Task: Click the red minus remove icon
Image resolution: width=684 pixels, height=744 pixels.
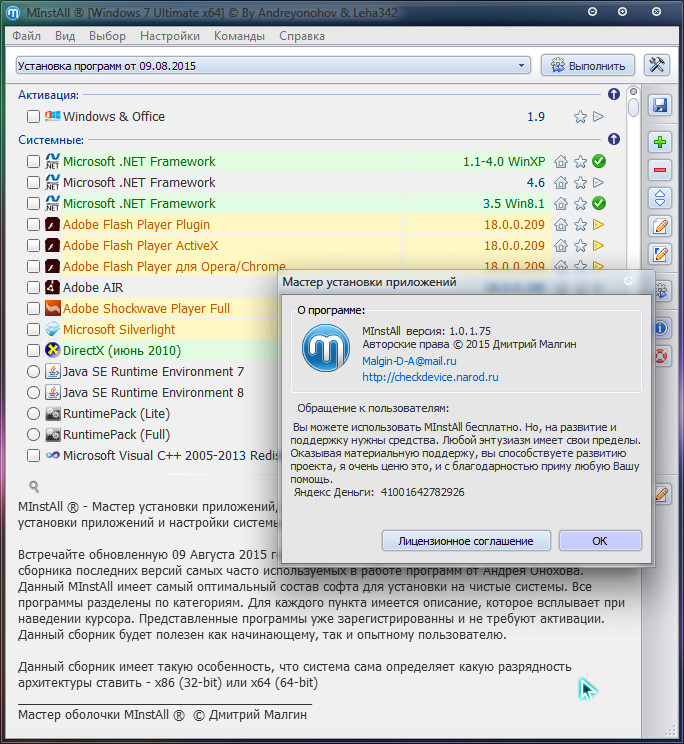Action: pyautogui.click(x=660, y=170)
